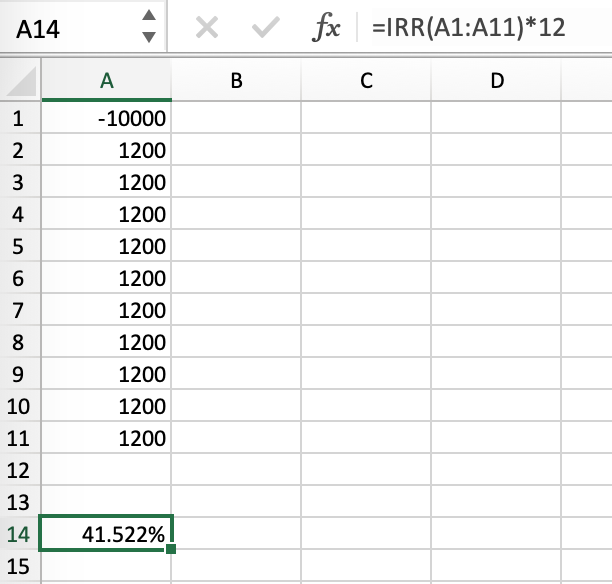Click cell A10 containing 1200
This screenshot has height=584, width=612.
[x=106, y=406]
